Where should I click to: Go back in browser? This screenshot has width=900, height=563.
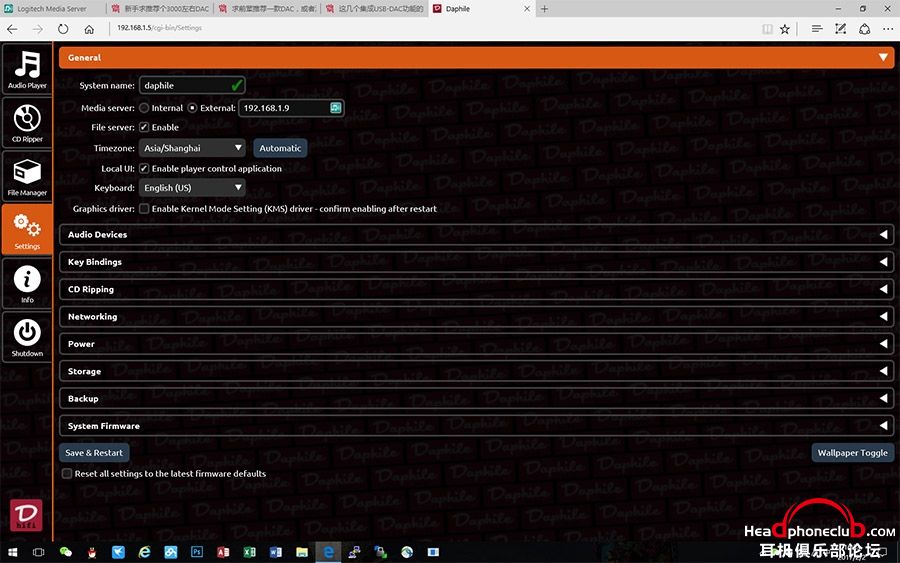coord(12,29)
